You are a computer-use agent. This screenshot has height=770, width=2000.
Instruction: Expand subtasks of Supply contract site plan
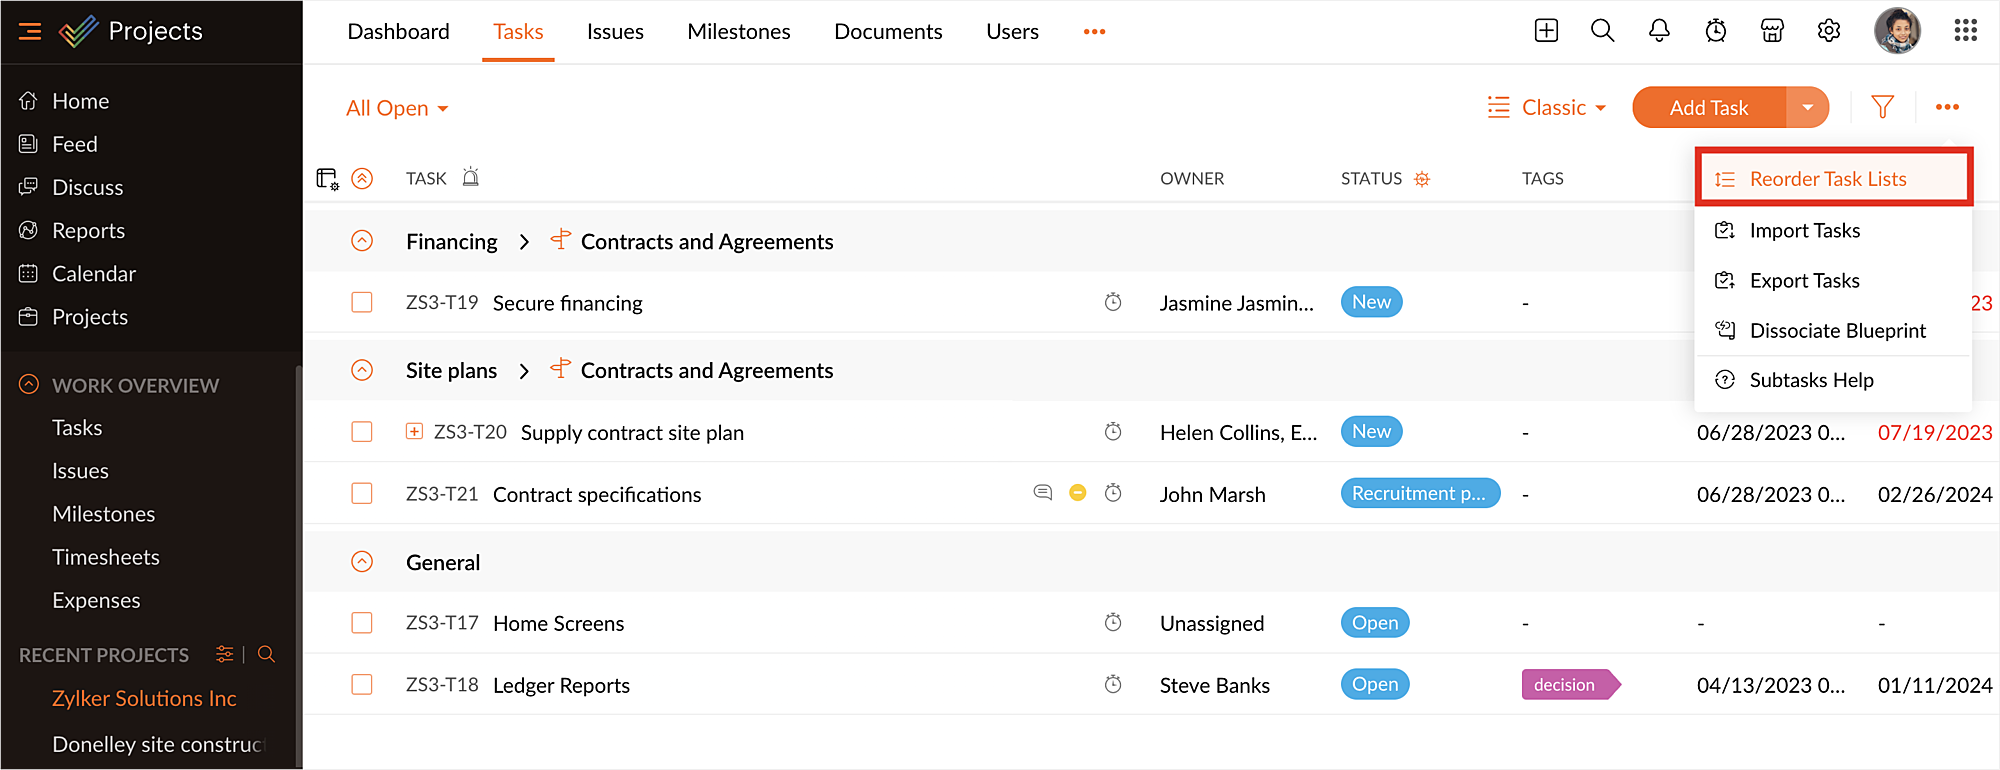pos(414,431)
